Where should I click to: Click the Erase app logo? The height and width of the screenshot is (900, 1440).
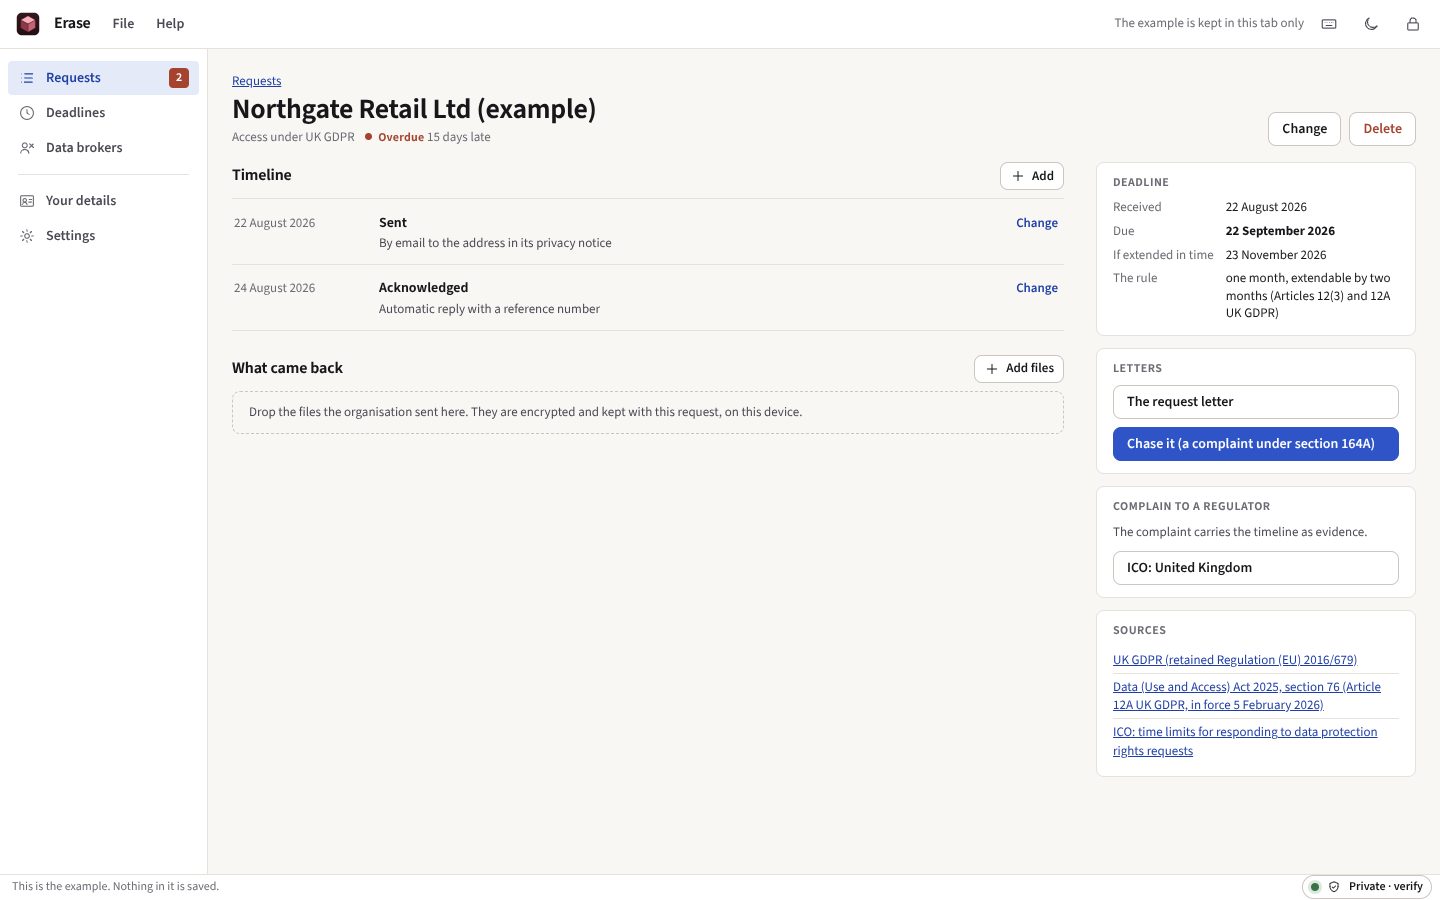coord(28,23)
